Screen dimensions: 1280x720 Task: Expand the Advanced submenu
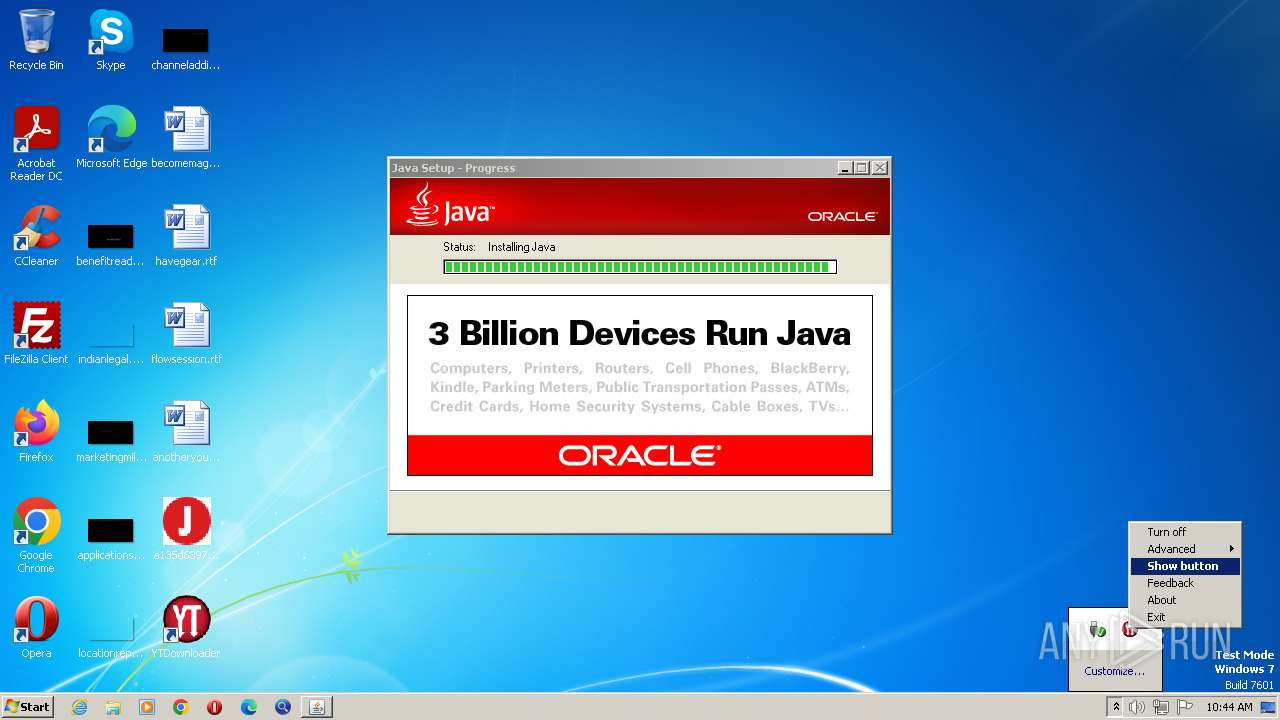click(x=1185, y=549)
